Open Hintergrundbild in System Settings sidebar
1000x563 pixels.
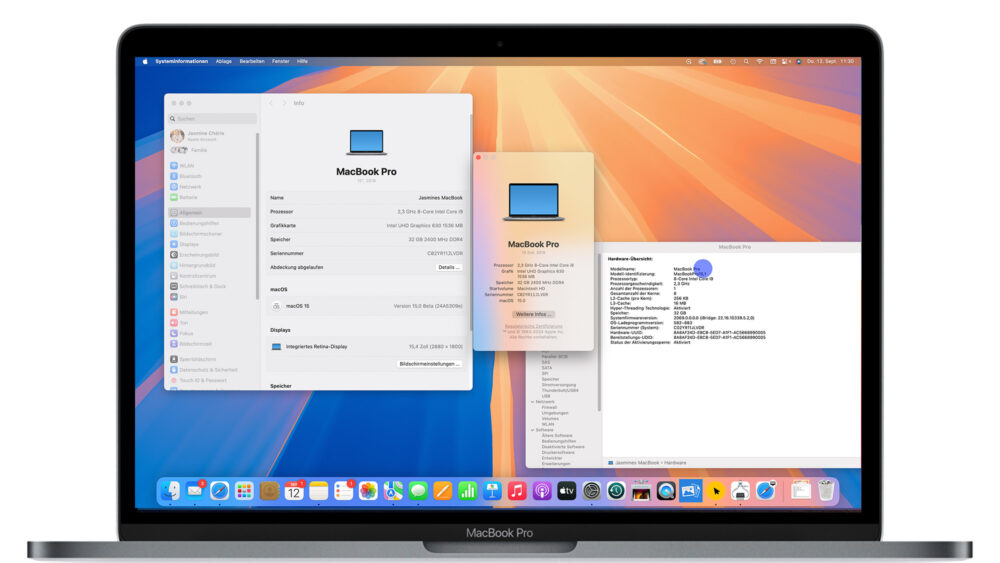coord(193,265)
